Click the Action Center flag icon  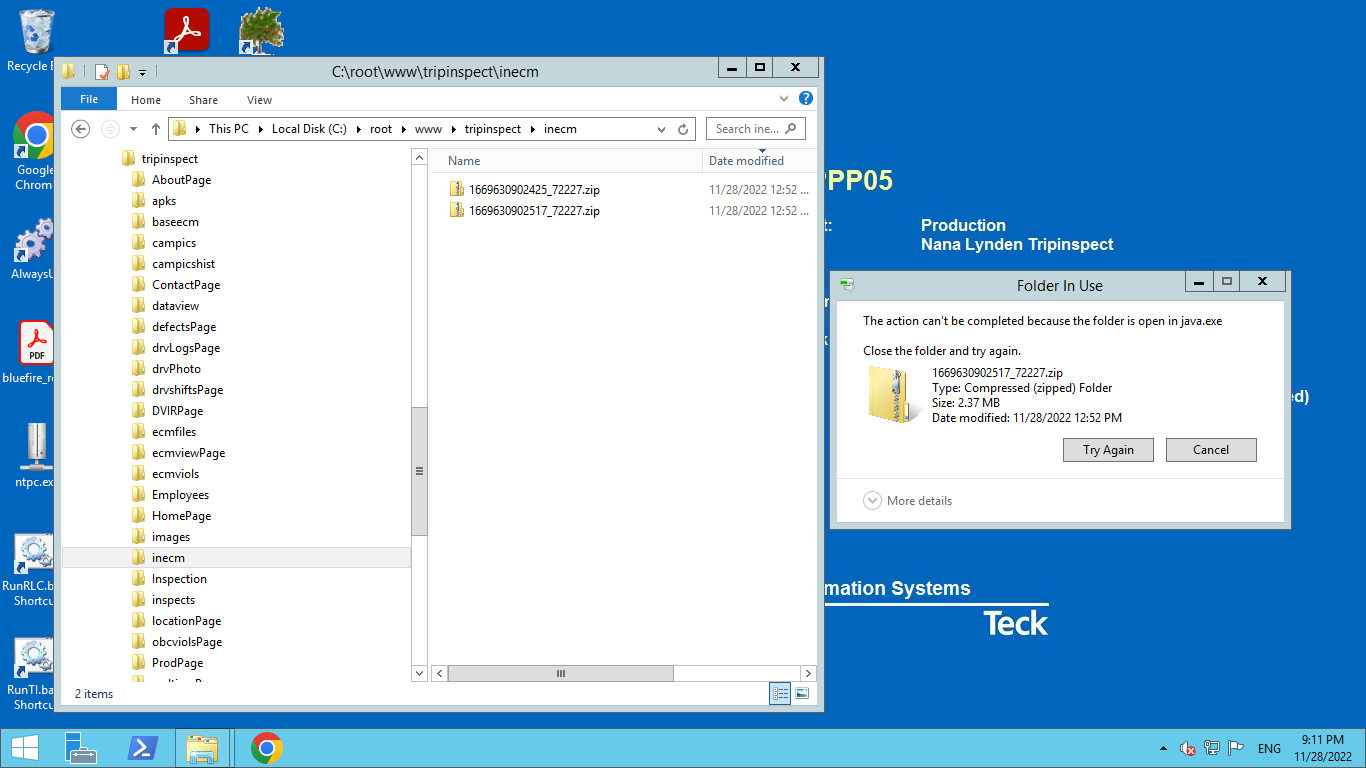[1236, 748]
